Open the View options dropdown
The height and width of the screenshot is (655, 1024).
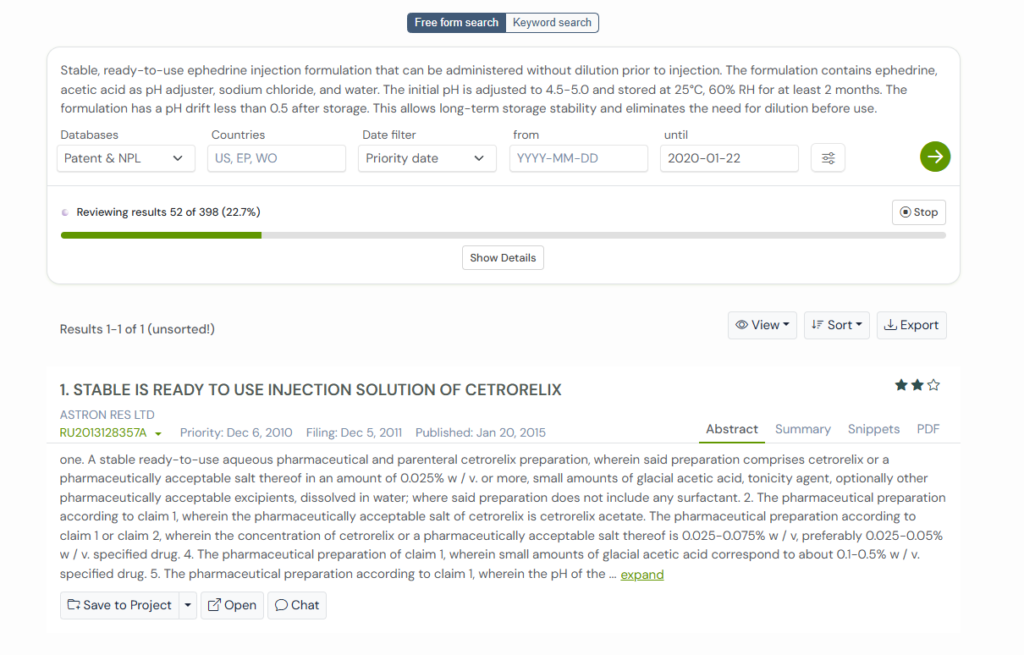click(762, 325)
